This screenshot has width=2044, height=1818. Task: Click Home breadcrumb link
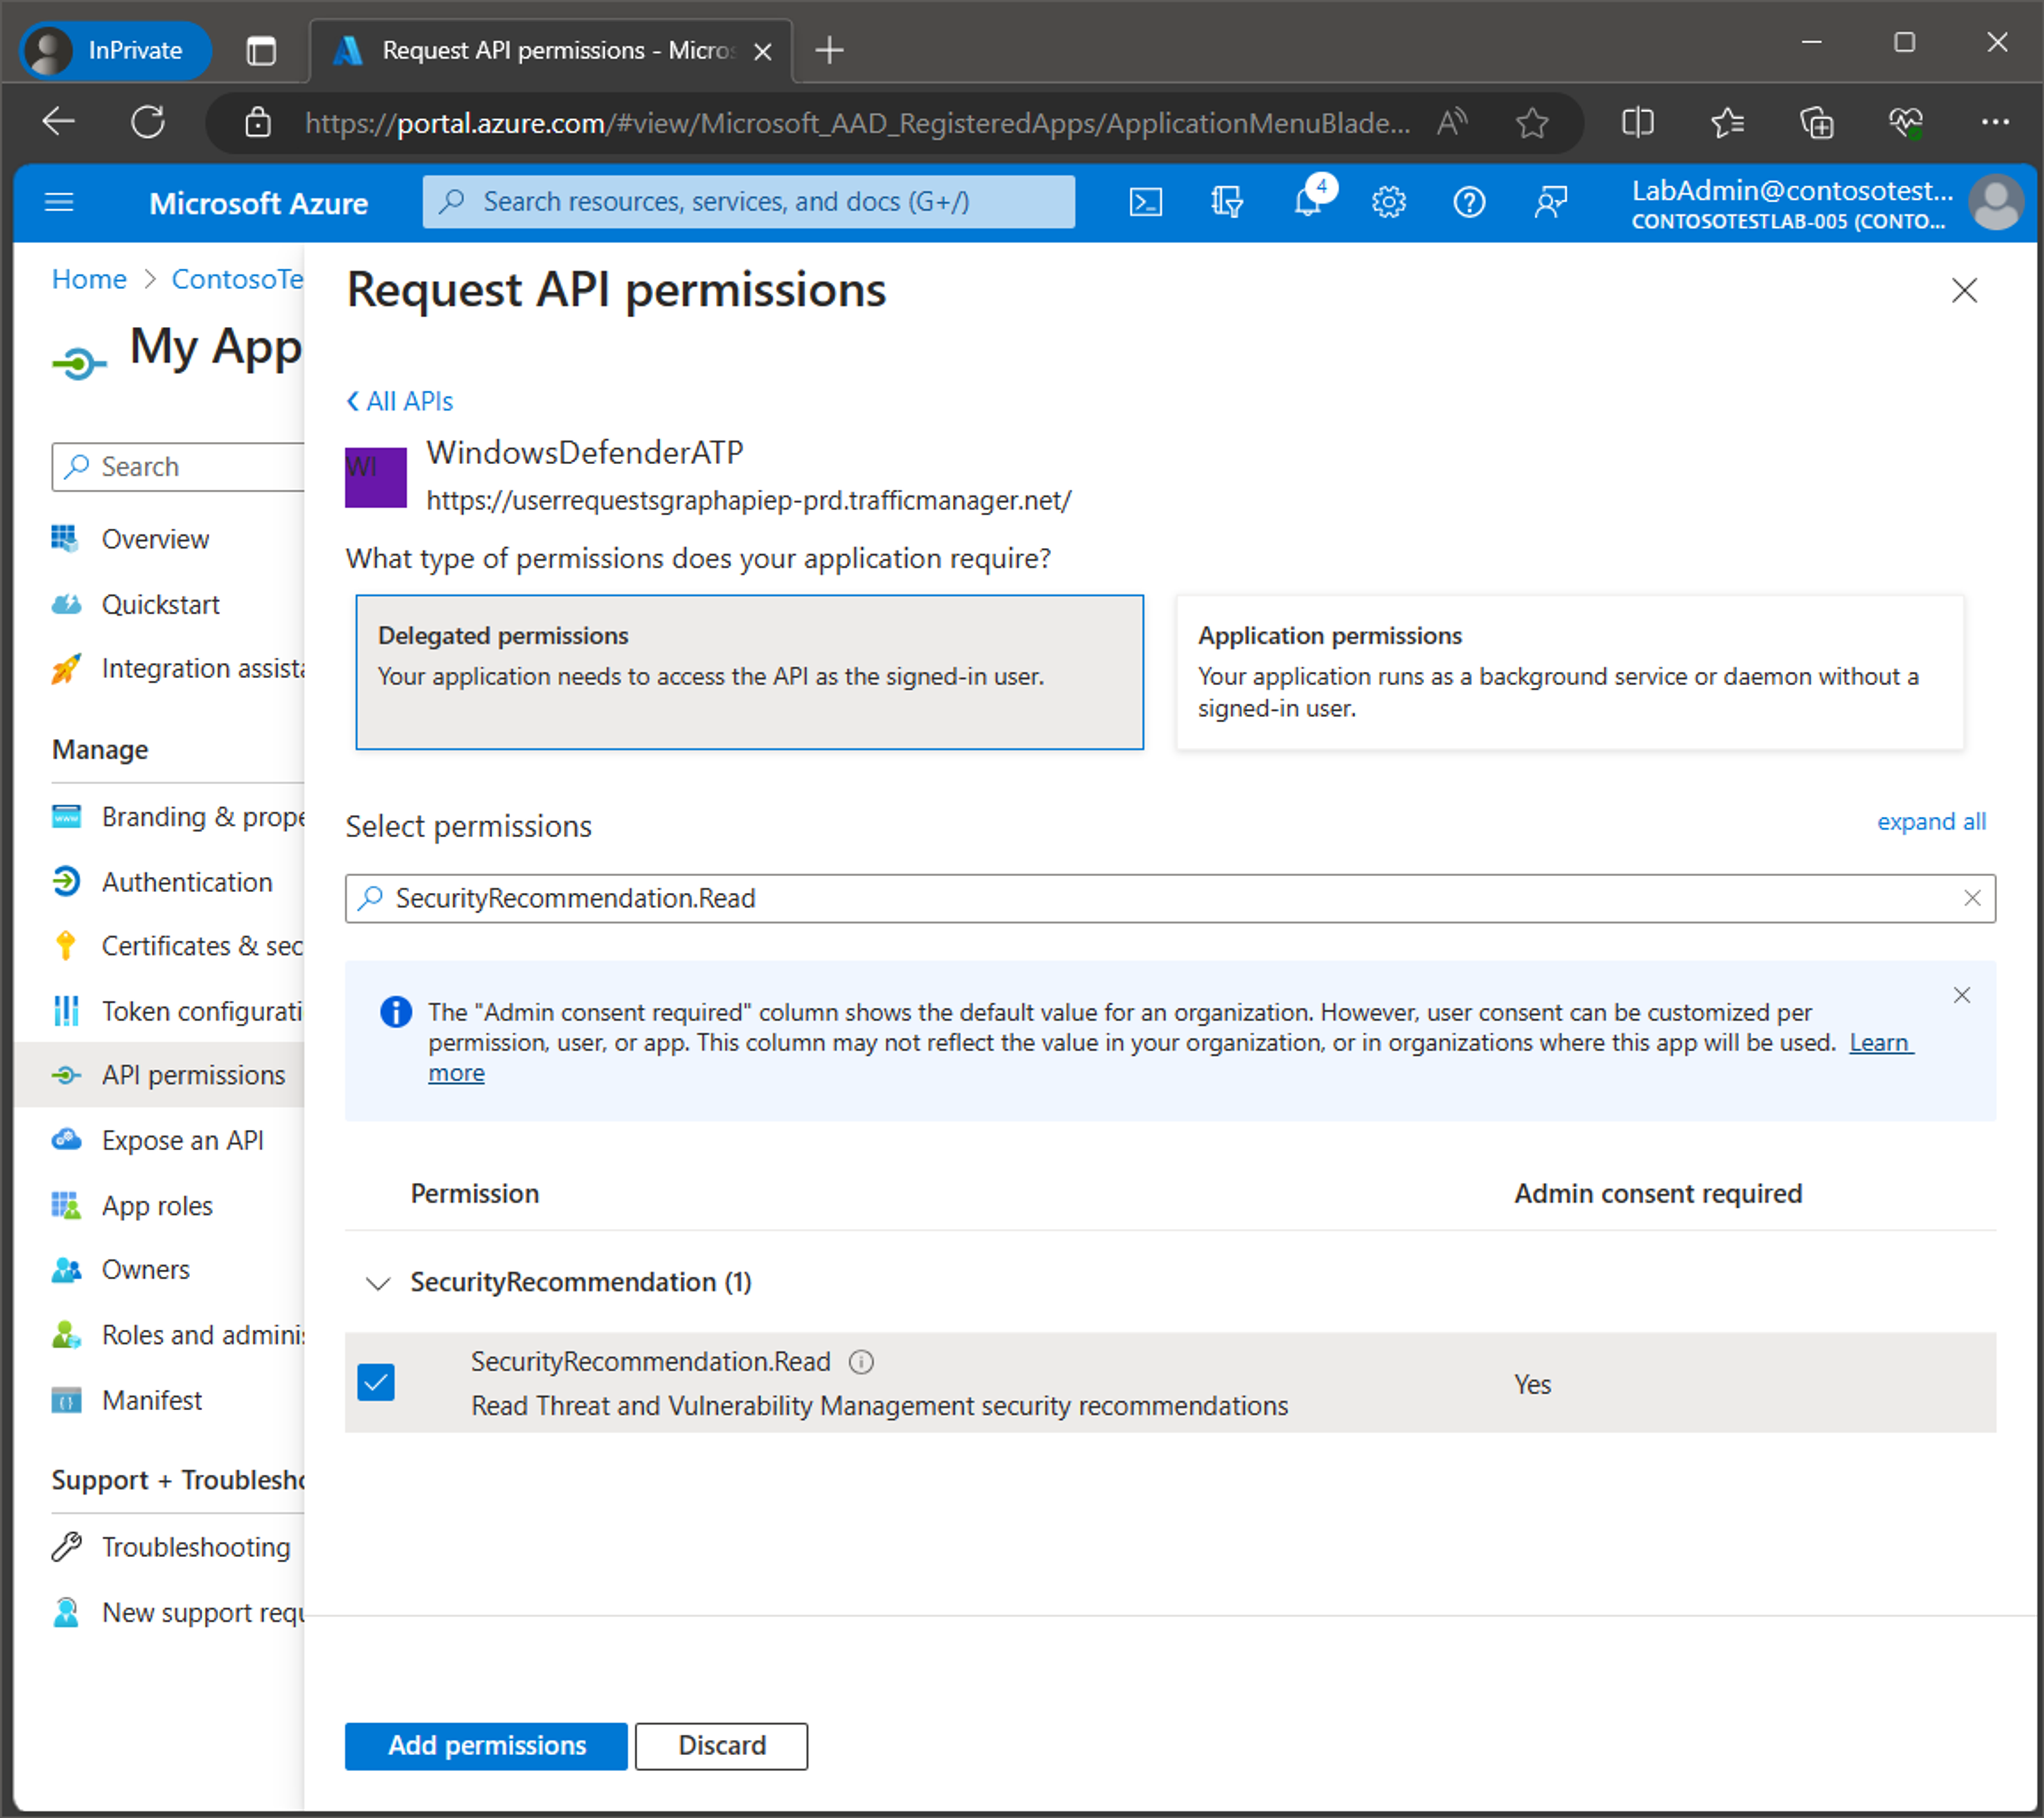click(x=89, y=279)
